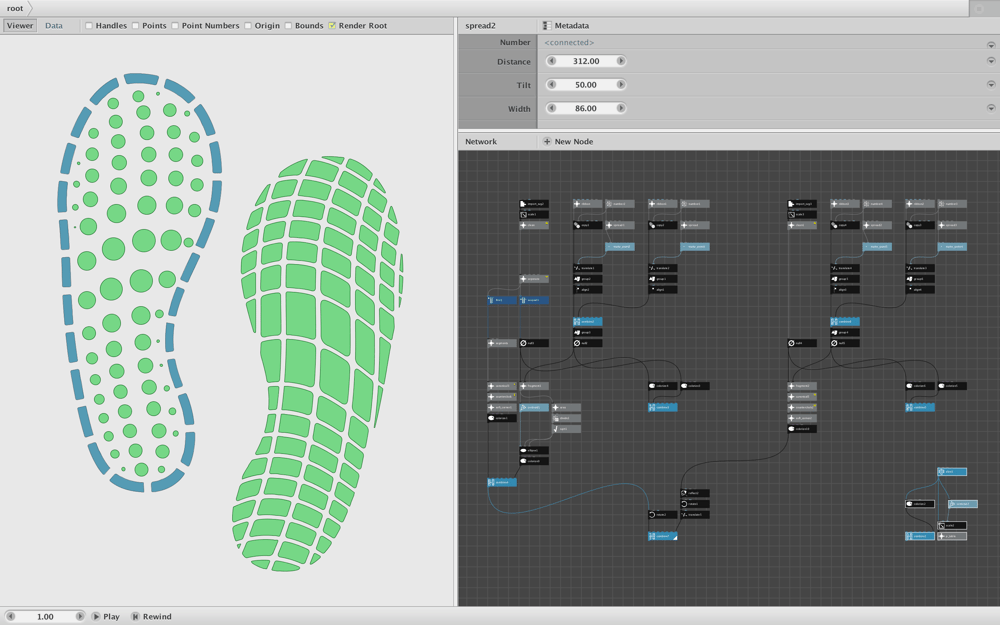Select the combine2 node
The image size is (1000, 625).
click(x=587, y=321)
